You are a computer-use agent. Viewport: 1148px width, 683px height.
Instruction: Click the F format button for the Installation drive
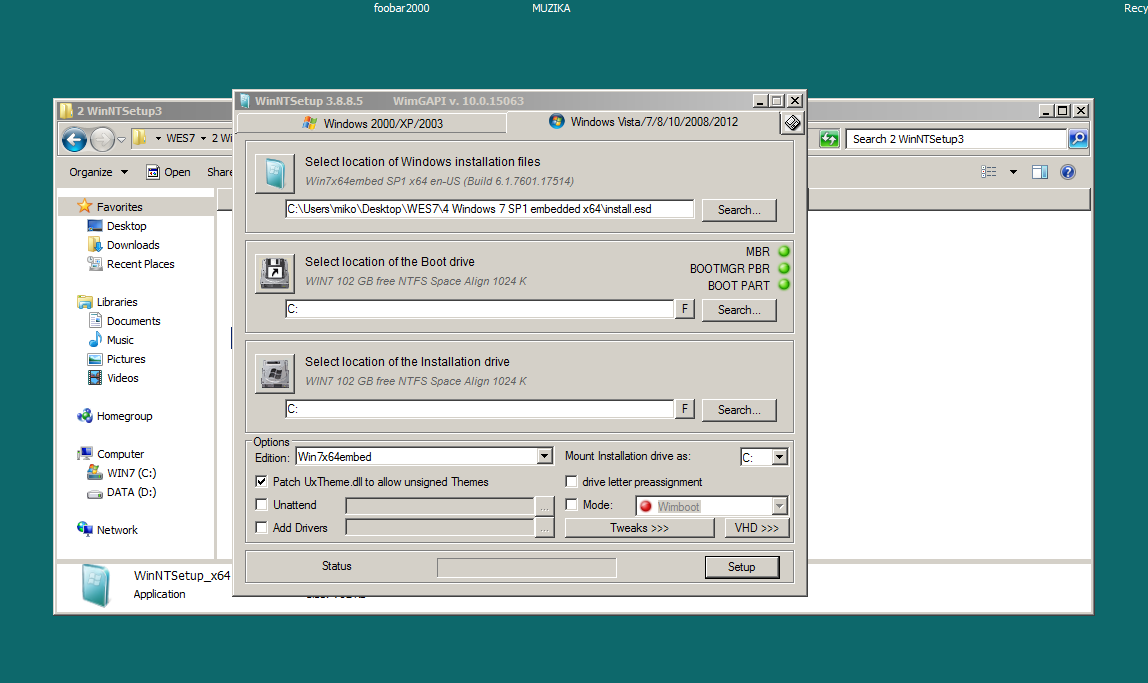(x=685, y=408)
